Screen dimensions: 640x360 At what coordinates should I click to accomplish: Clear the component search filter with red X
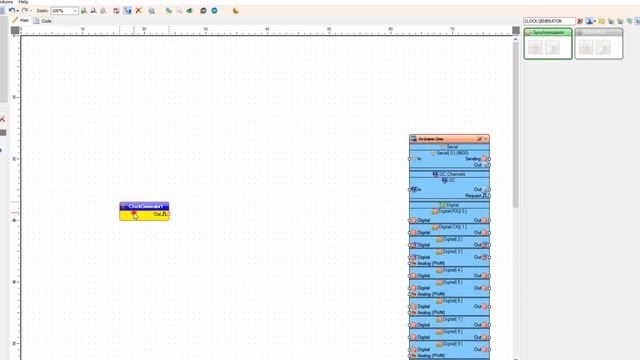[x=580, y=21]
